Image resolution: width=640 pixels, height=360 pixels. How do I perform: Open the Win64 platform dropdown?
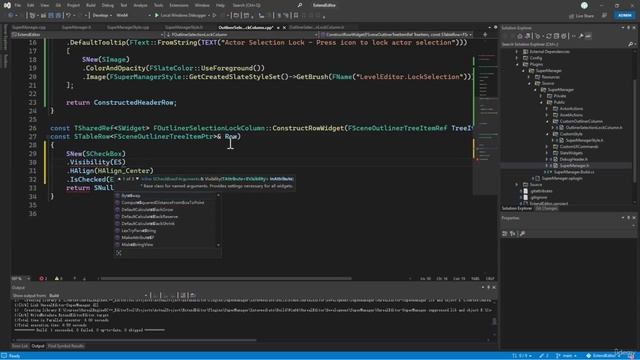[133, 16]
